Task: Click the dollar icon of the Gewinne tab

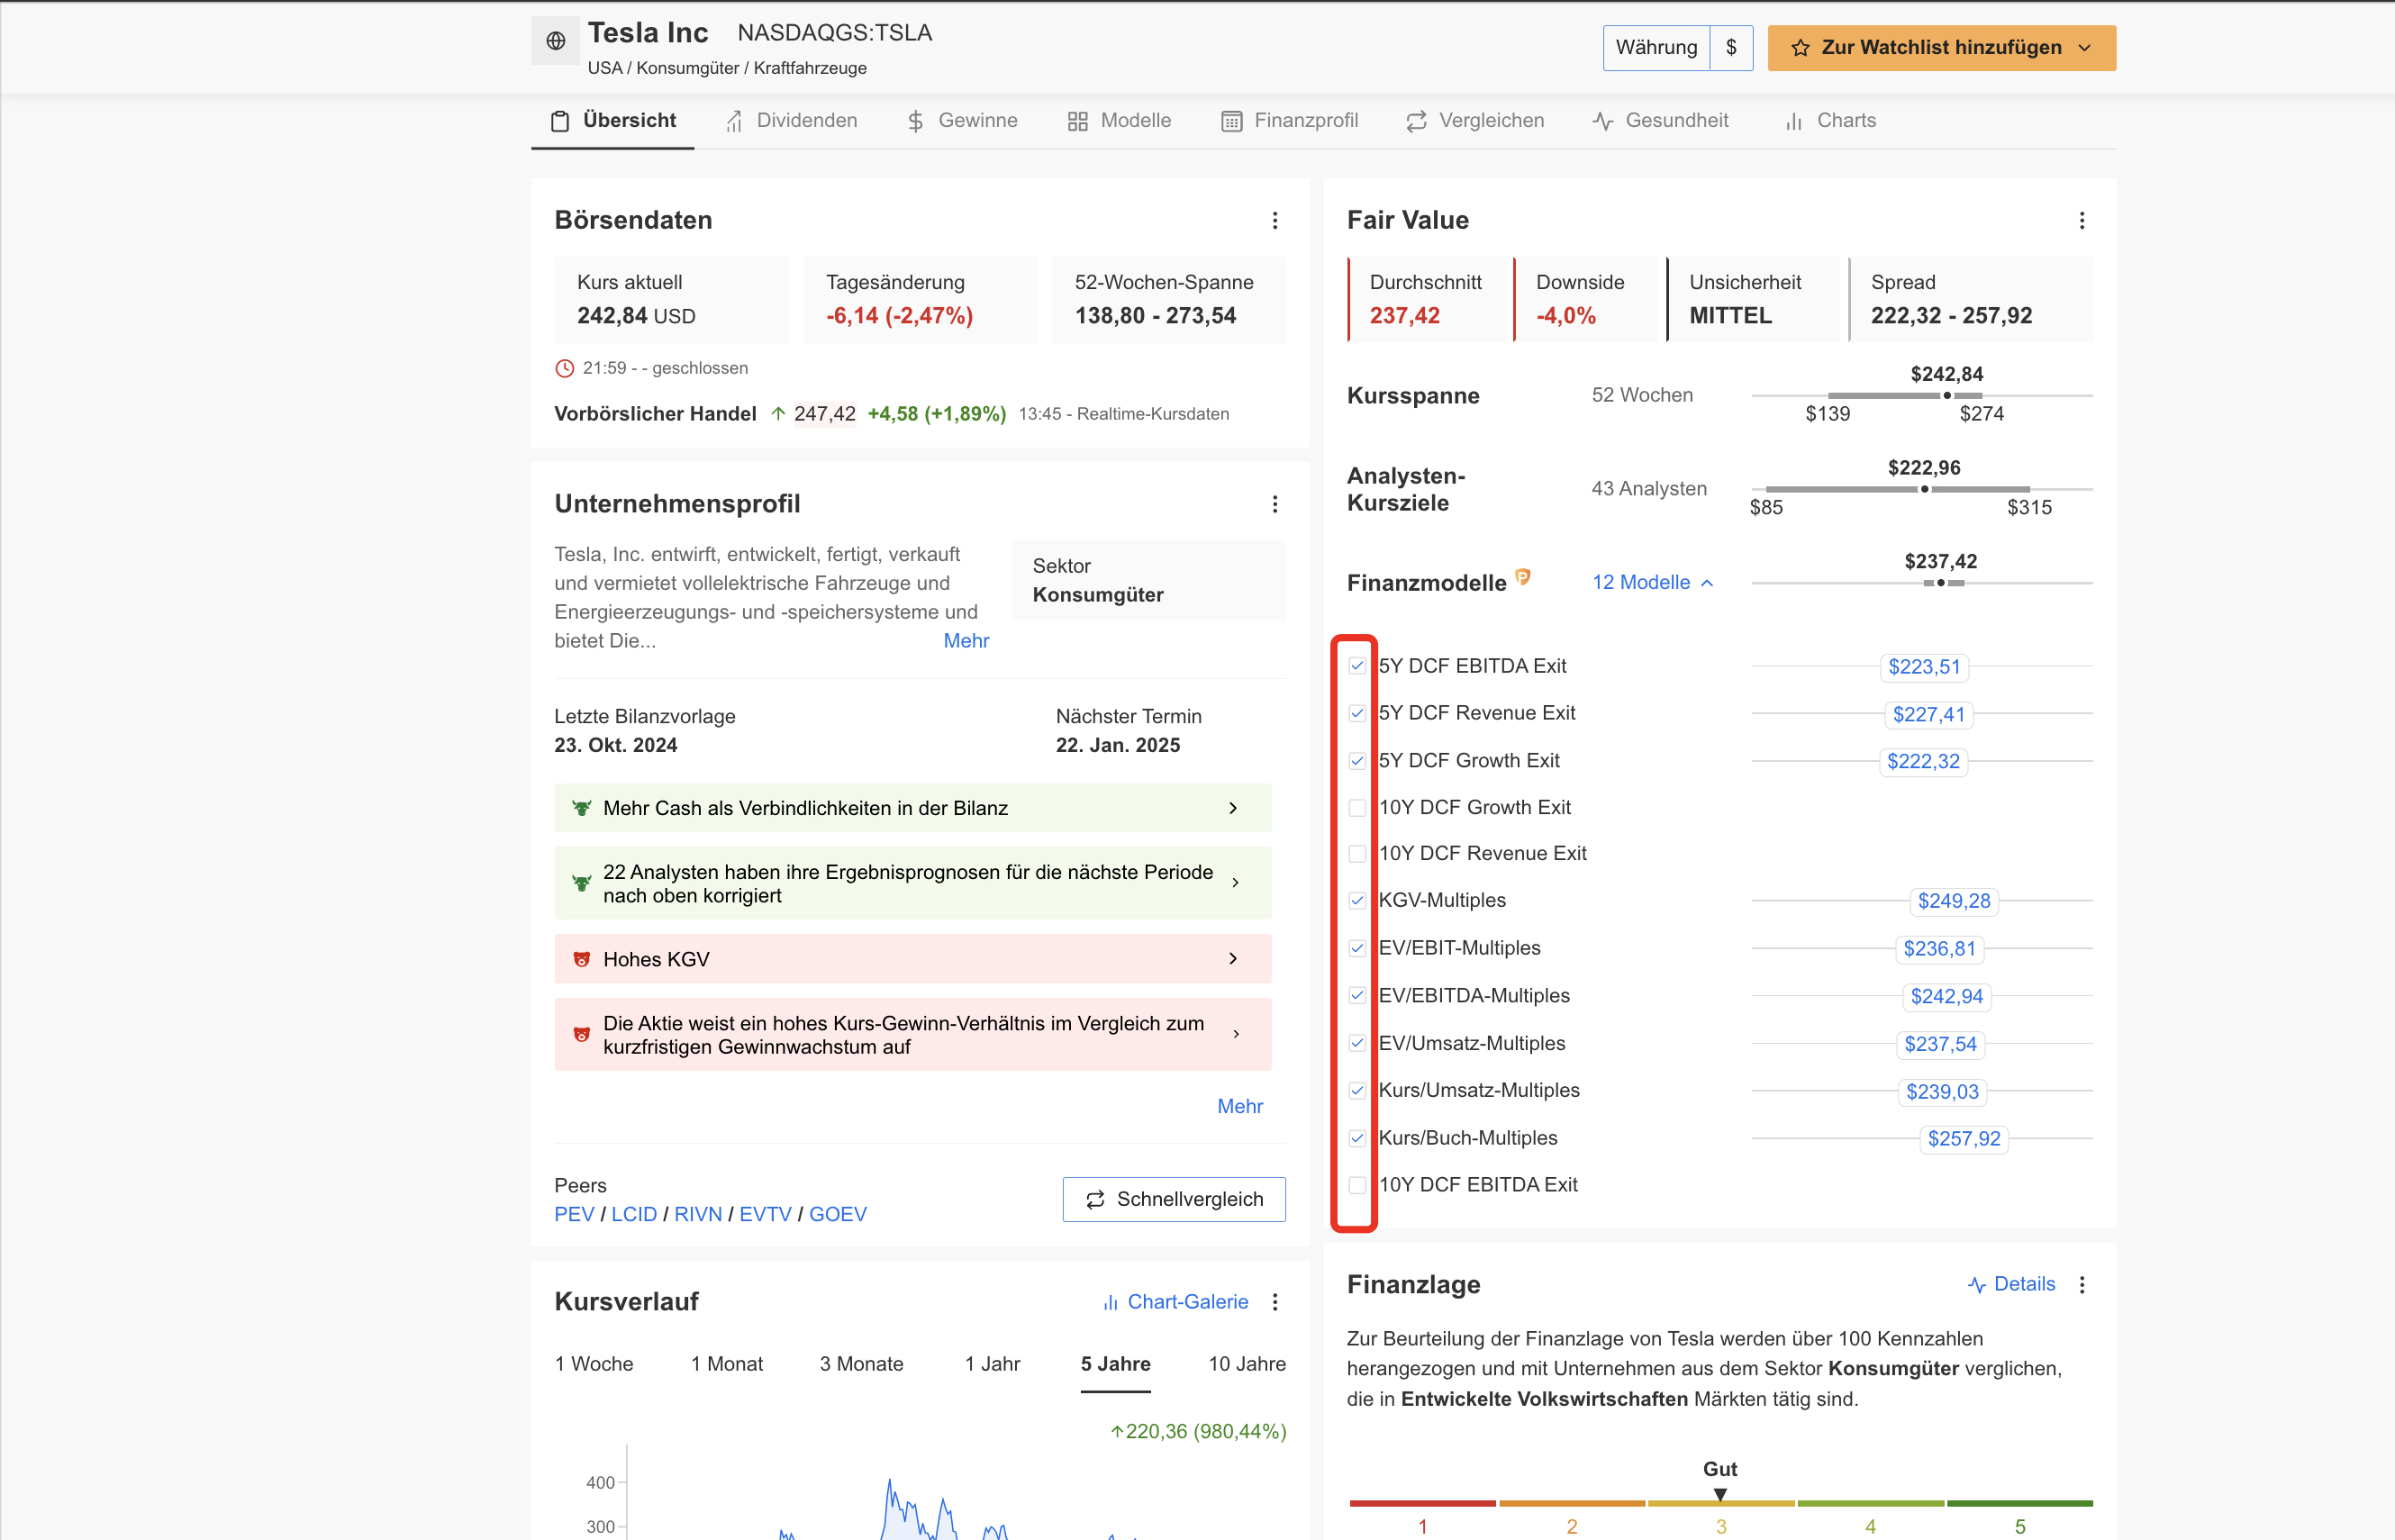Action: (x=915, y=121)
